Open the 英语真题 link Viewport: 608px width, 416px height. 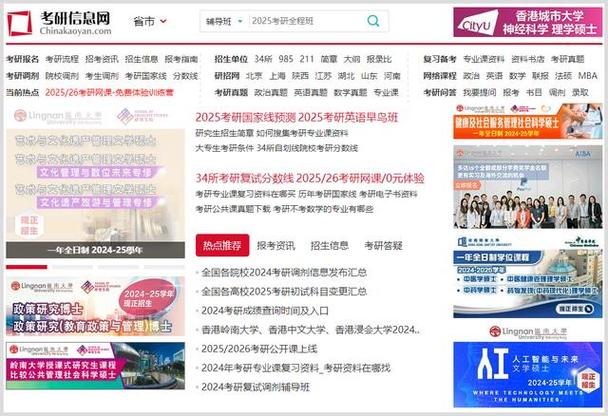point(311,92)
